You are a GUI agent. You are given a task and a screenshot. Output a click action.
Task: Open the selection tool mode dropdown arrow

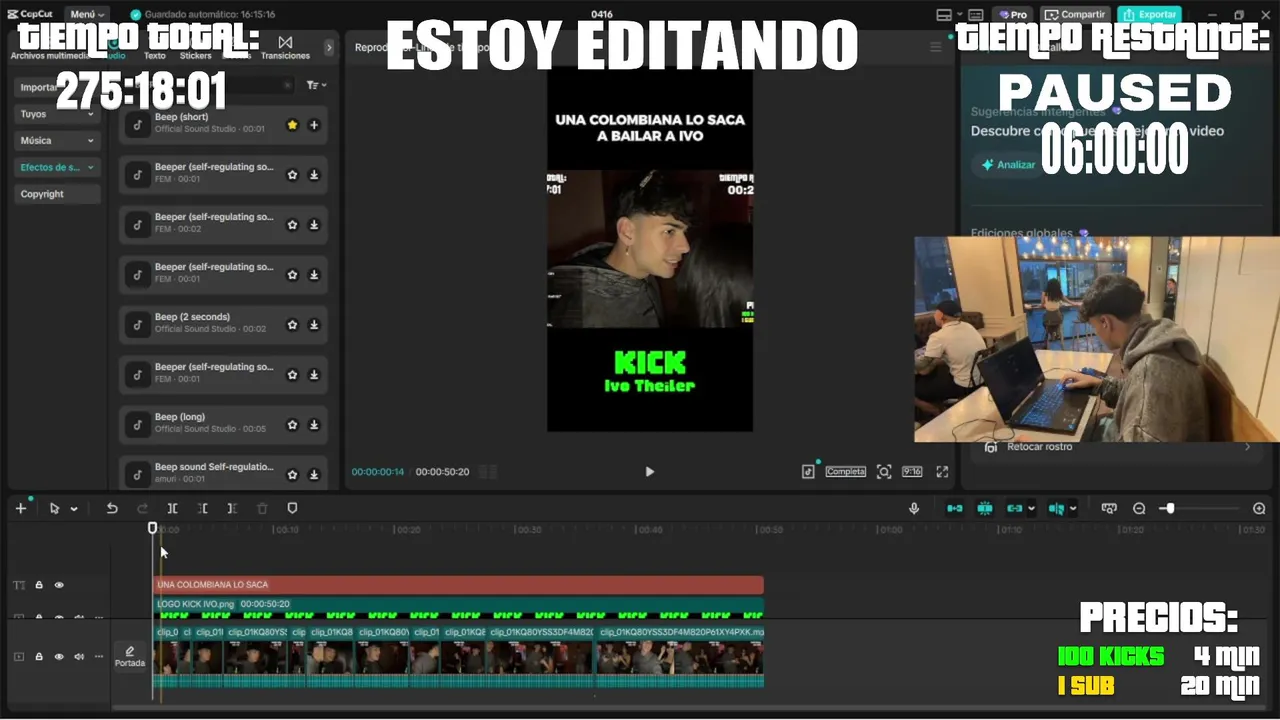74,509
